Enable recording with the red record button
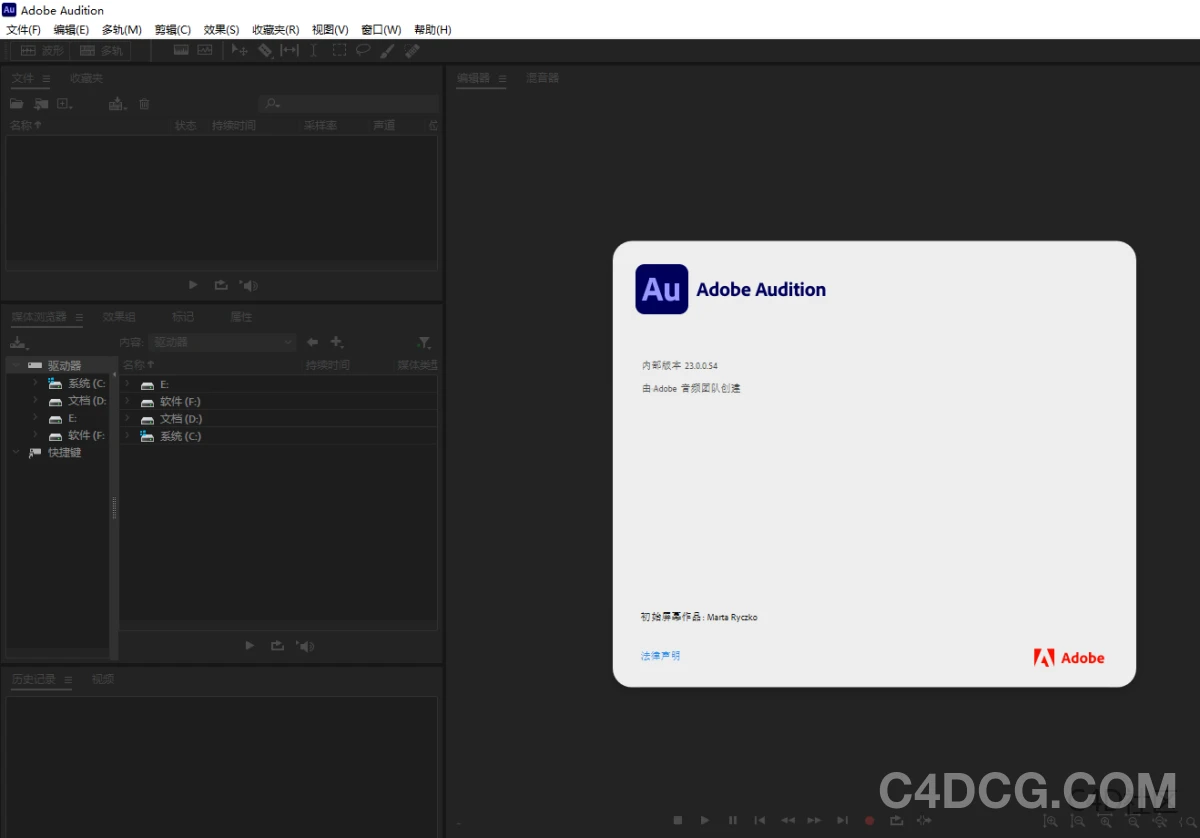 (869, 820)
